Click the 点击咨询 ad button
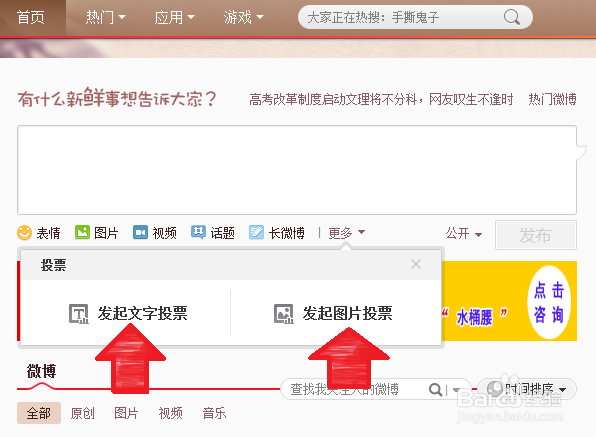Screen dimensions: 596x437 pos(549,302)
